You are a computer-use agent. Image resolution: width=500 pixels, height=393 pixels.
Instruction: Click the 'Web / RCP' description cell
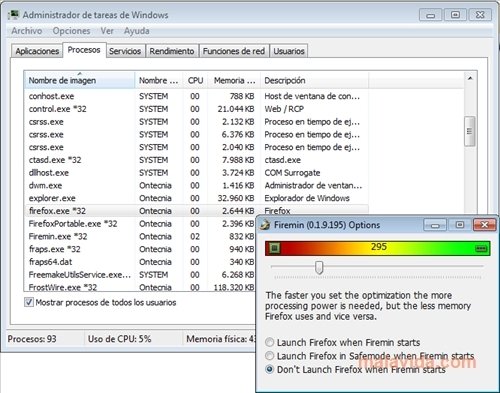click(284, 109)
